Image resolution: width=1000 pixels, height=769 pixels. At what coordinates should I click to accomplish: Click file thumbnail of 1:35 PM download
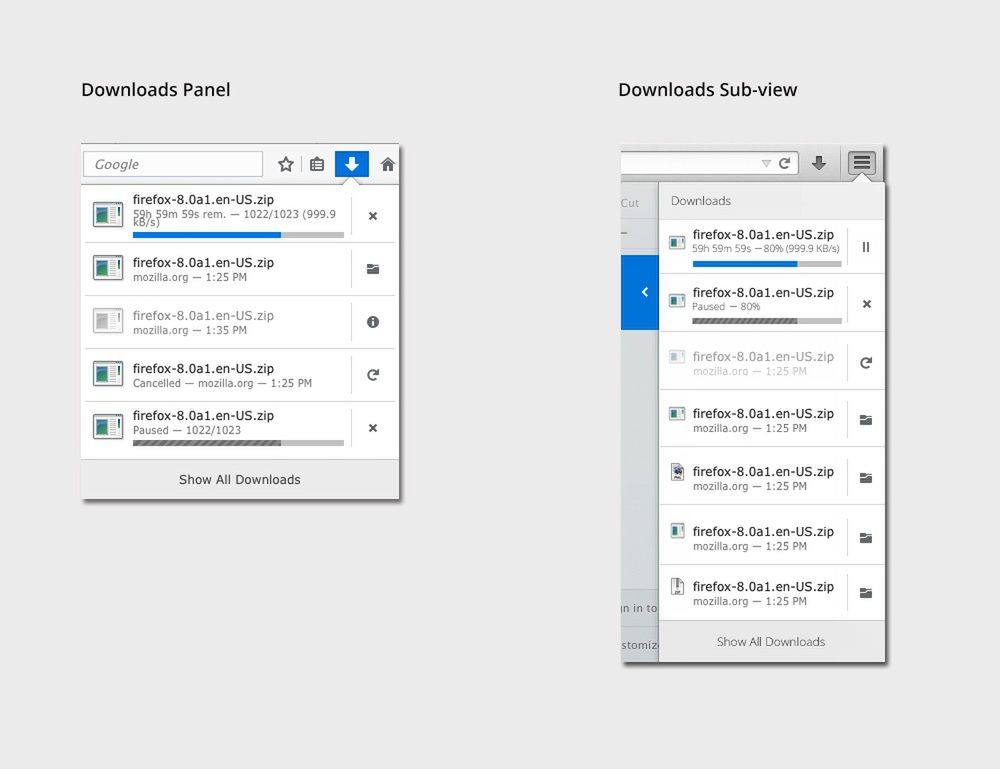[108, 321]
